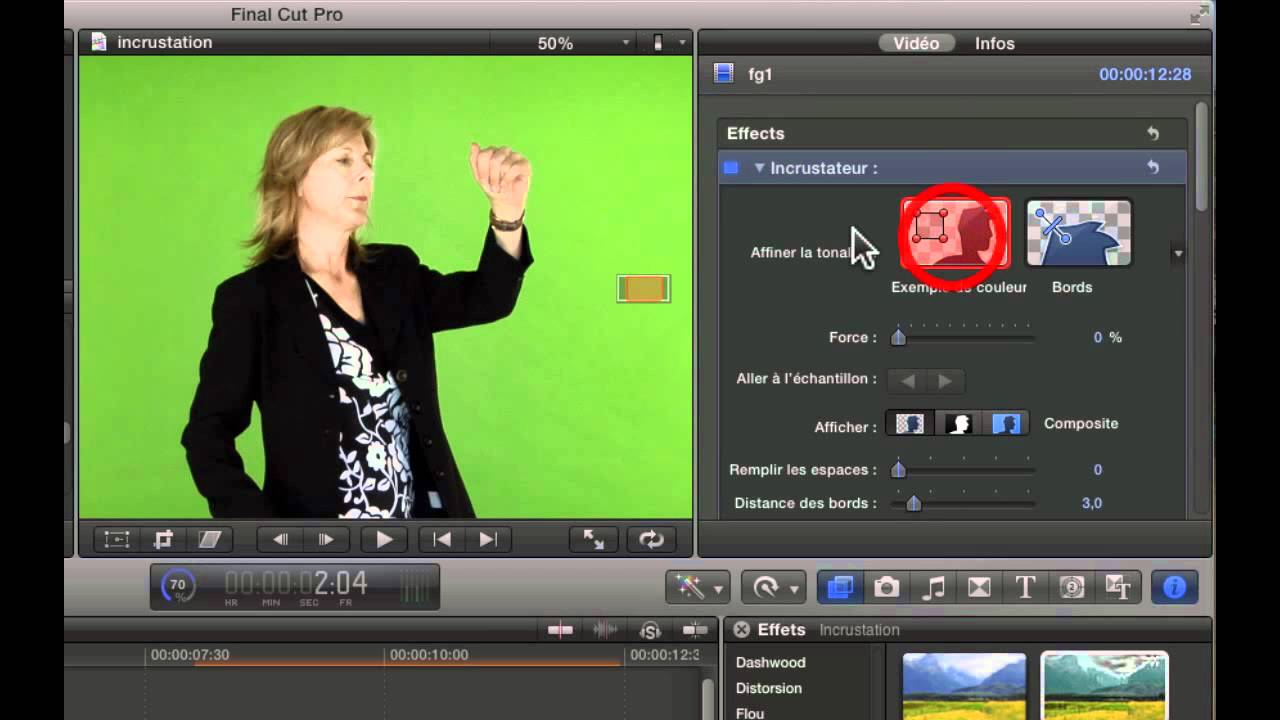Toggle snapping in the timeline
The image size is (1280, 720).
(694, 630)
